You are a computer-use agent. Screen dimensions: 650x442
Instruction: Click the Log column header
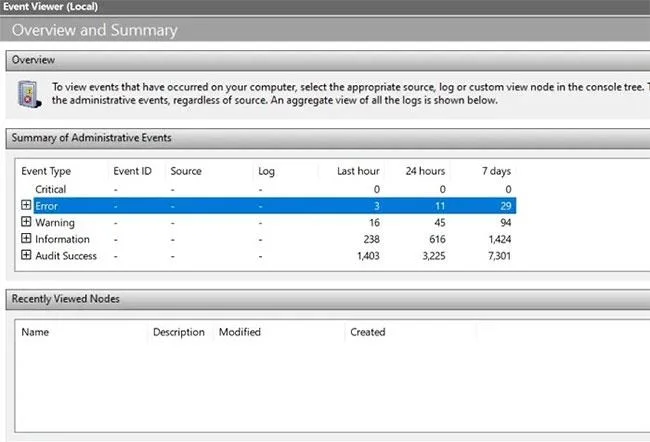pos(266,171)
